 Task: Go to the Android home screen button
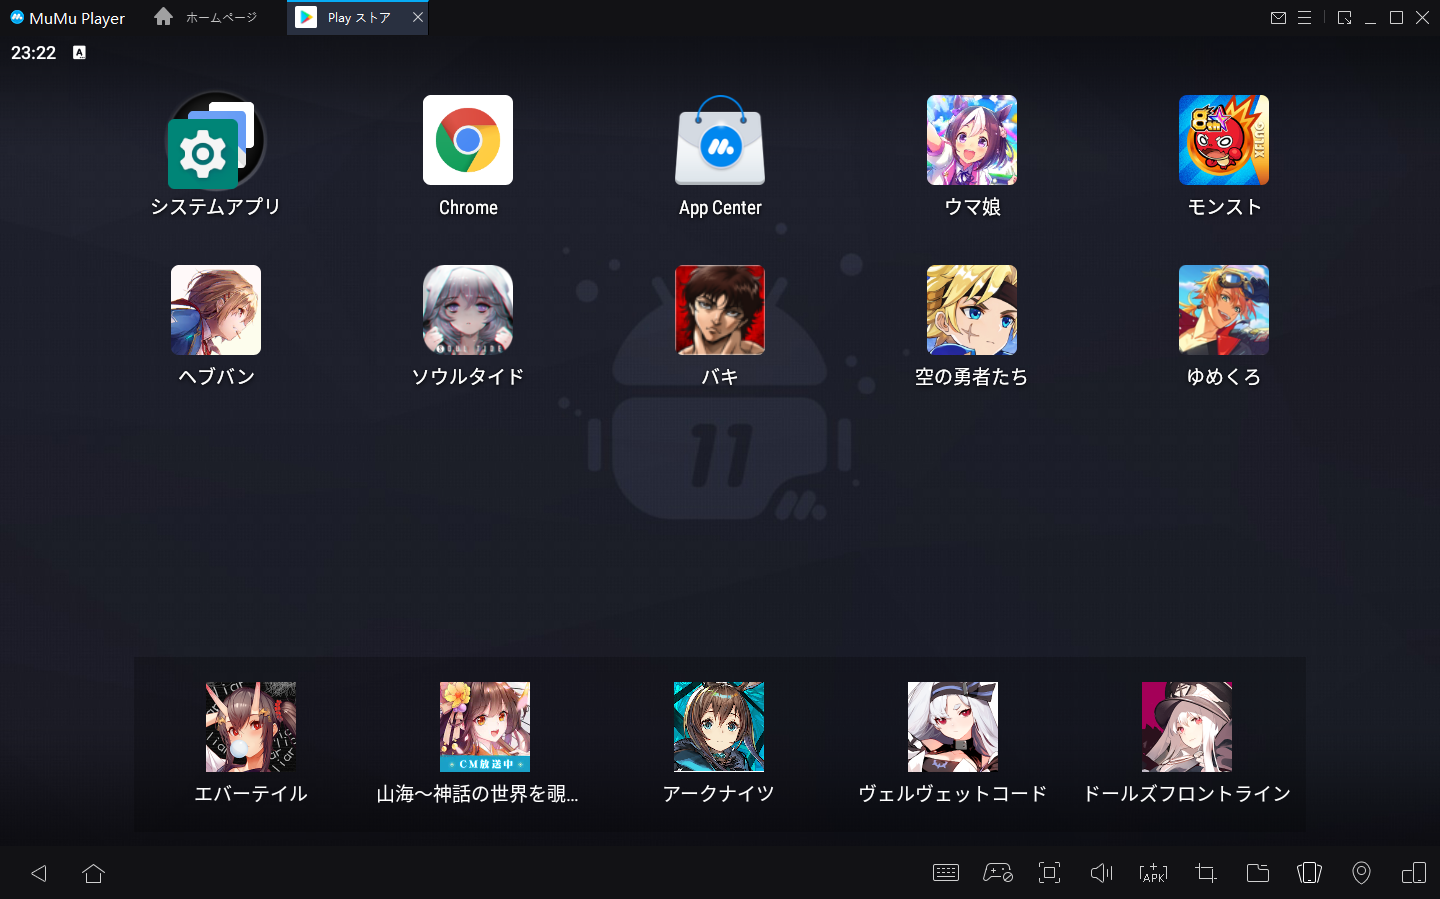(94, 873)
